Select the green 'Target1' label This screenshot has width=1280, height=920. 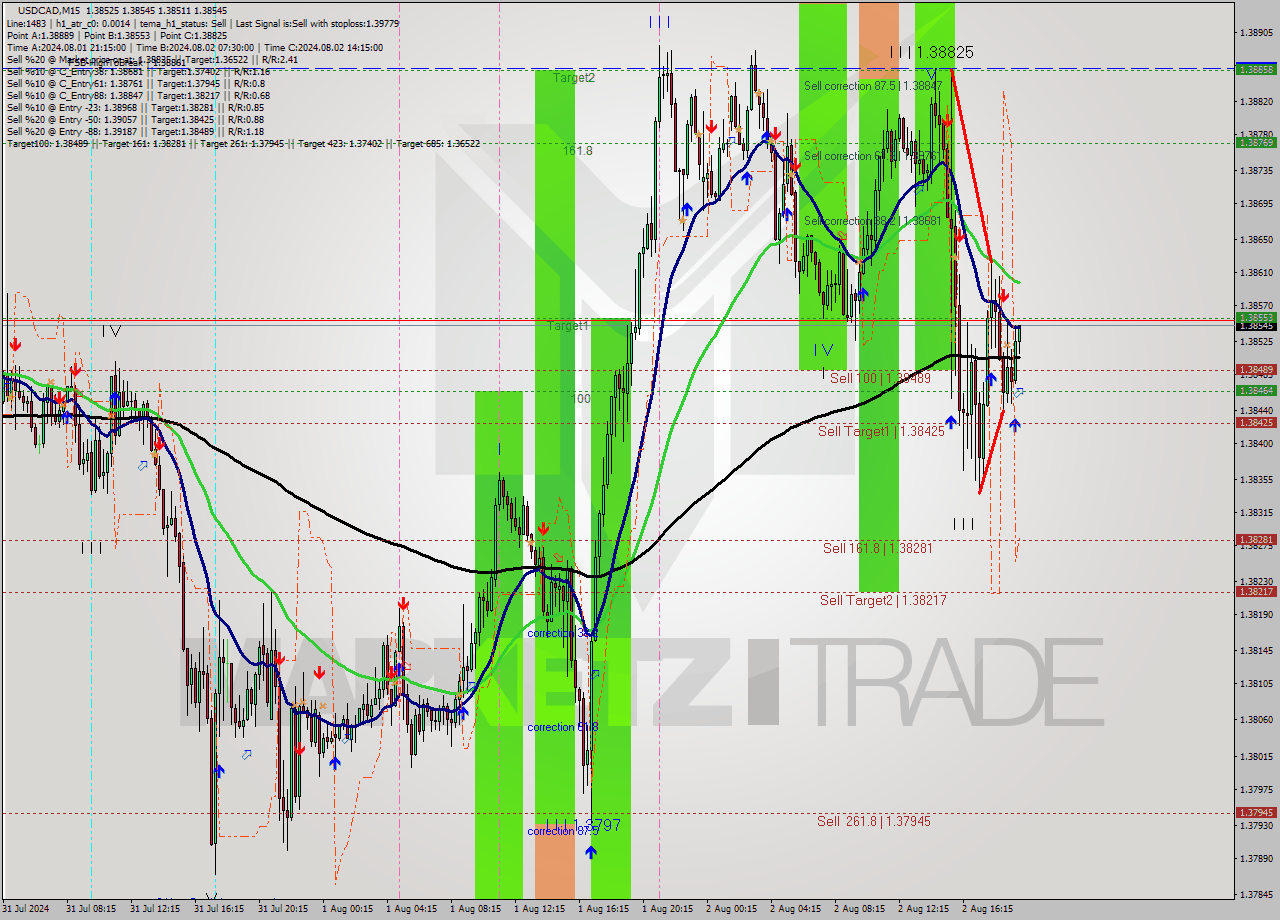[x=568, y=326]
